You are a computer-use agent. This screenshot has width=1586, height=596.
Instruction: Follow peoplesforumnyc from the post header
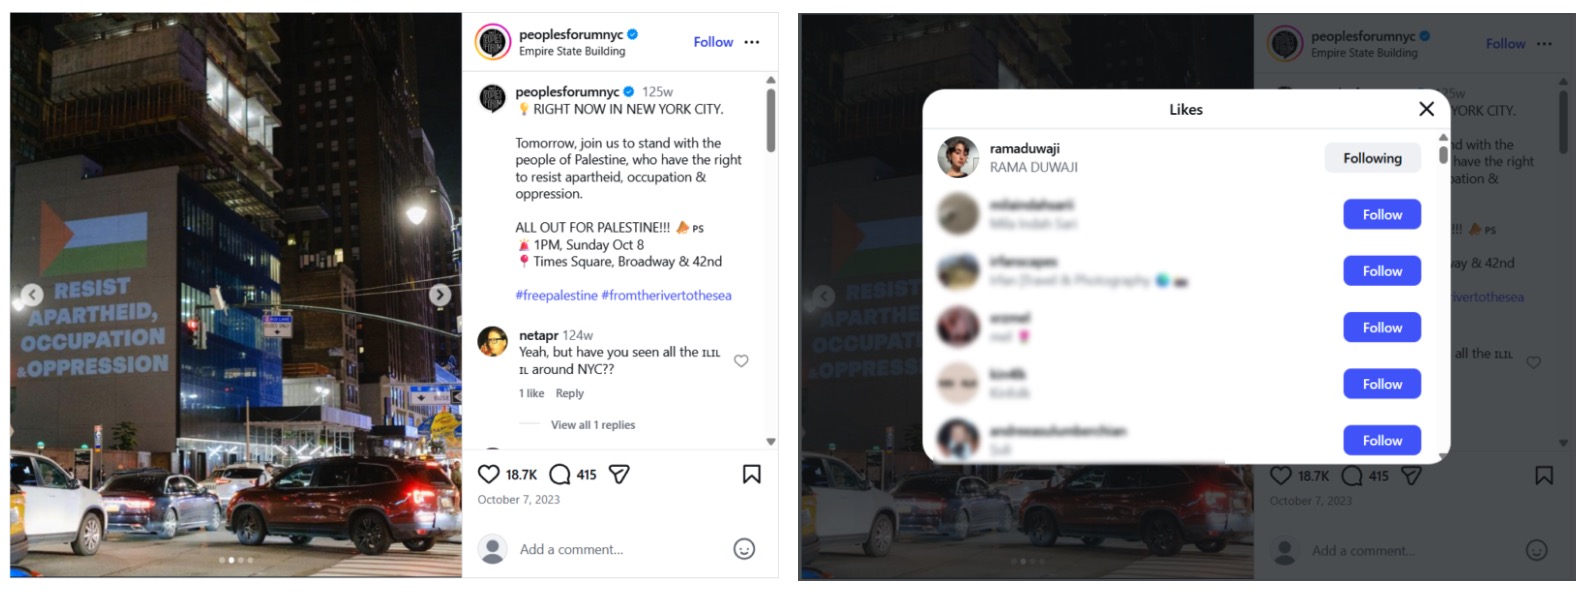pos(713,42)
